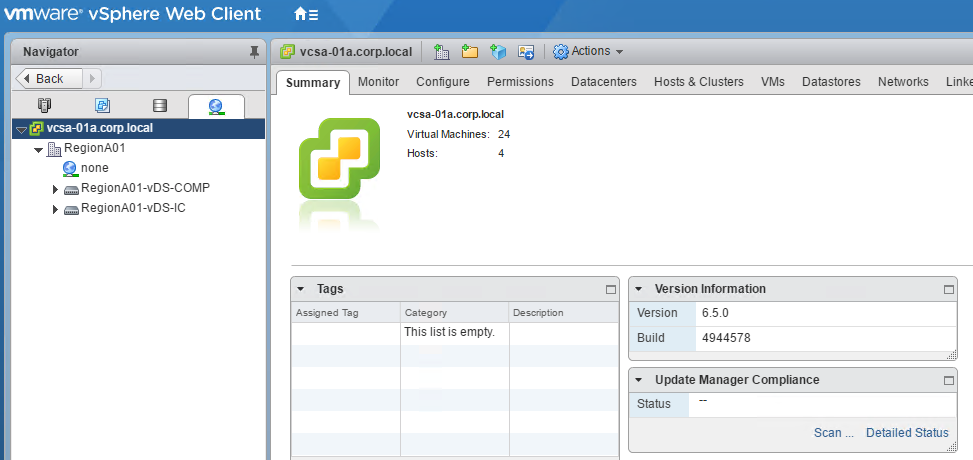Select RegionA01-vDS-IC distributed switch
The height and width of the screenshot is (460, 973).
[133, 208]
